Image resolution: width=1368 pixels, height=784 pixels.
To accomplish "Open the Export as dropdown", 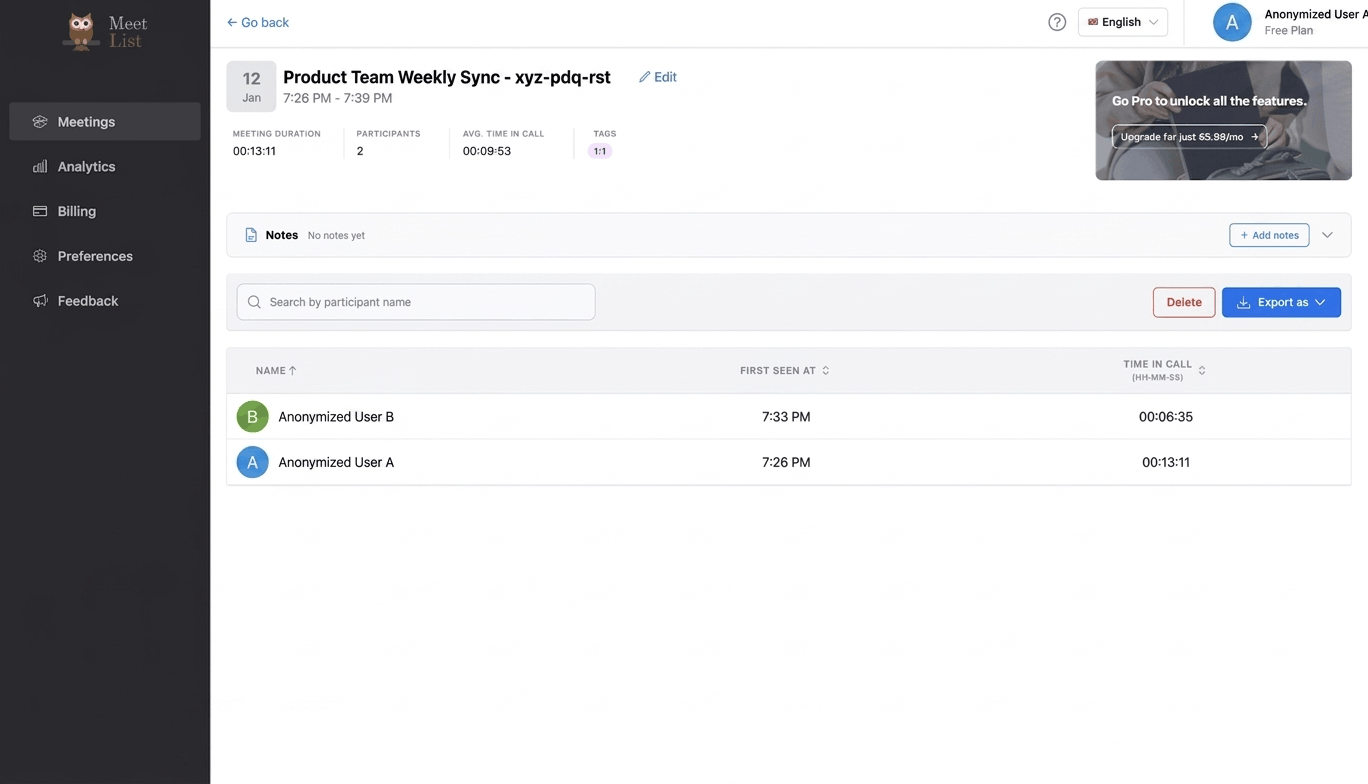I will pos(1281,302).
